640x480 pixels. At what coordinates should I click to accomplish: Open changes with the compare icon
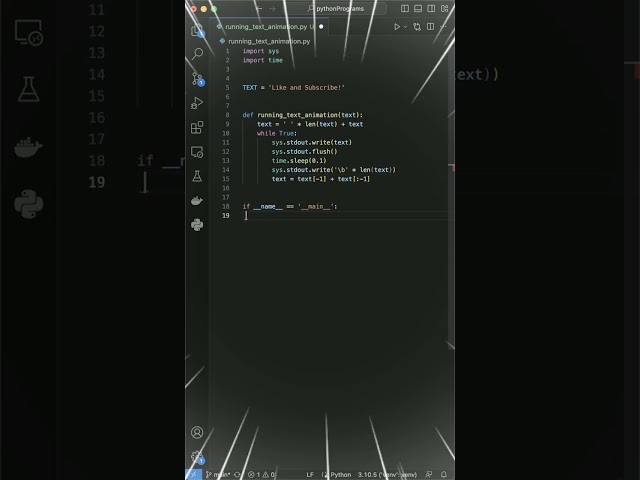click(417, 27)
